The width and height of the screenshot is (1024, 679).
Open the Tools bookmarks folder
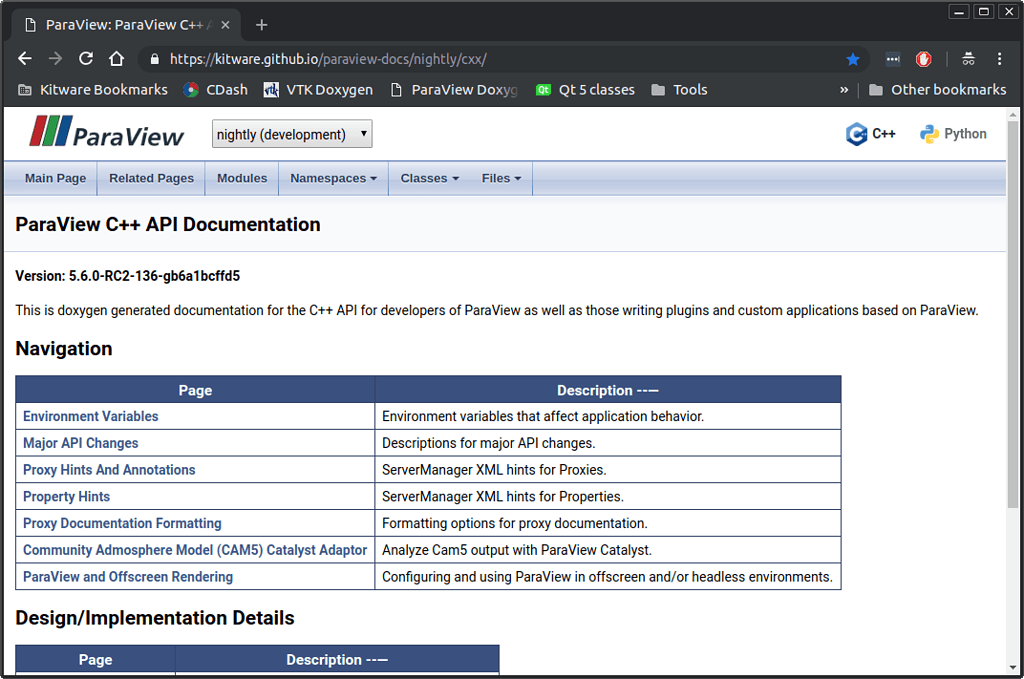point(679,90)
